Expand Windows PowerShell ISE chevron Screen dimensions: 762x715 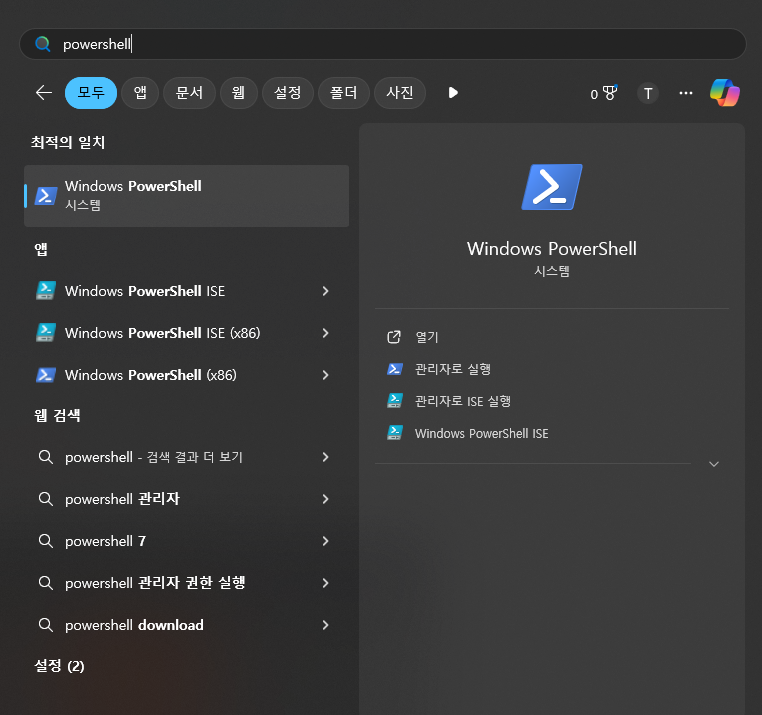tap(325, 291)
